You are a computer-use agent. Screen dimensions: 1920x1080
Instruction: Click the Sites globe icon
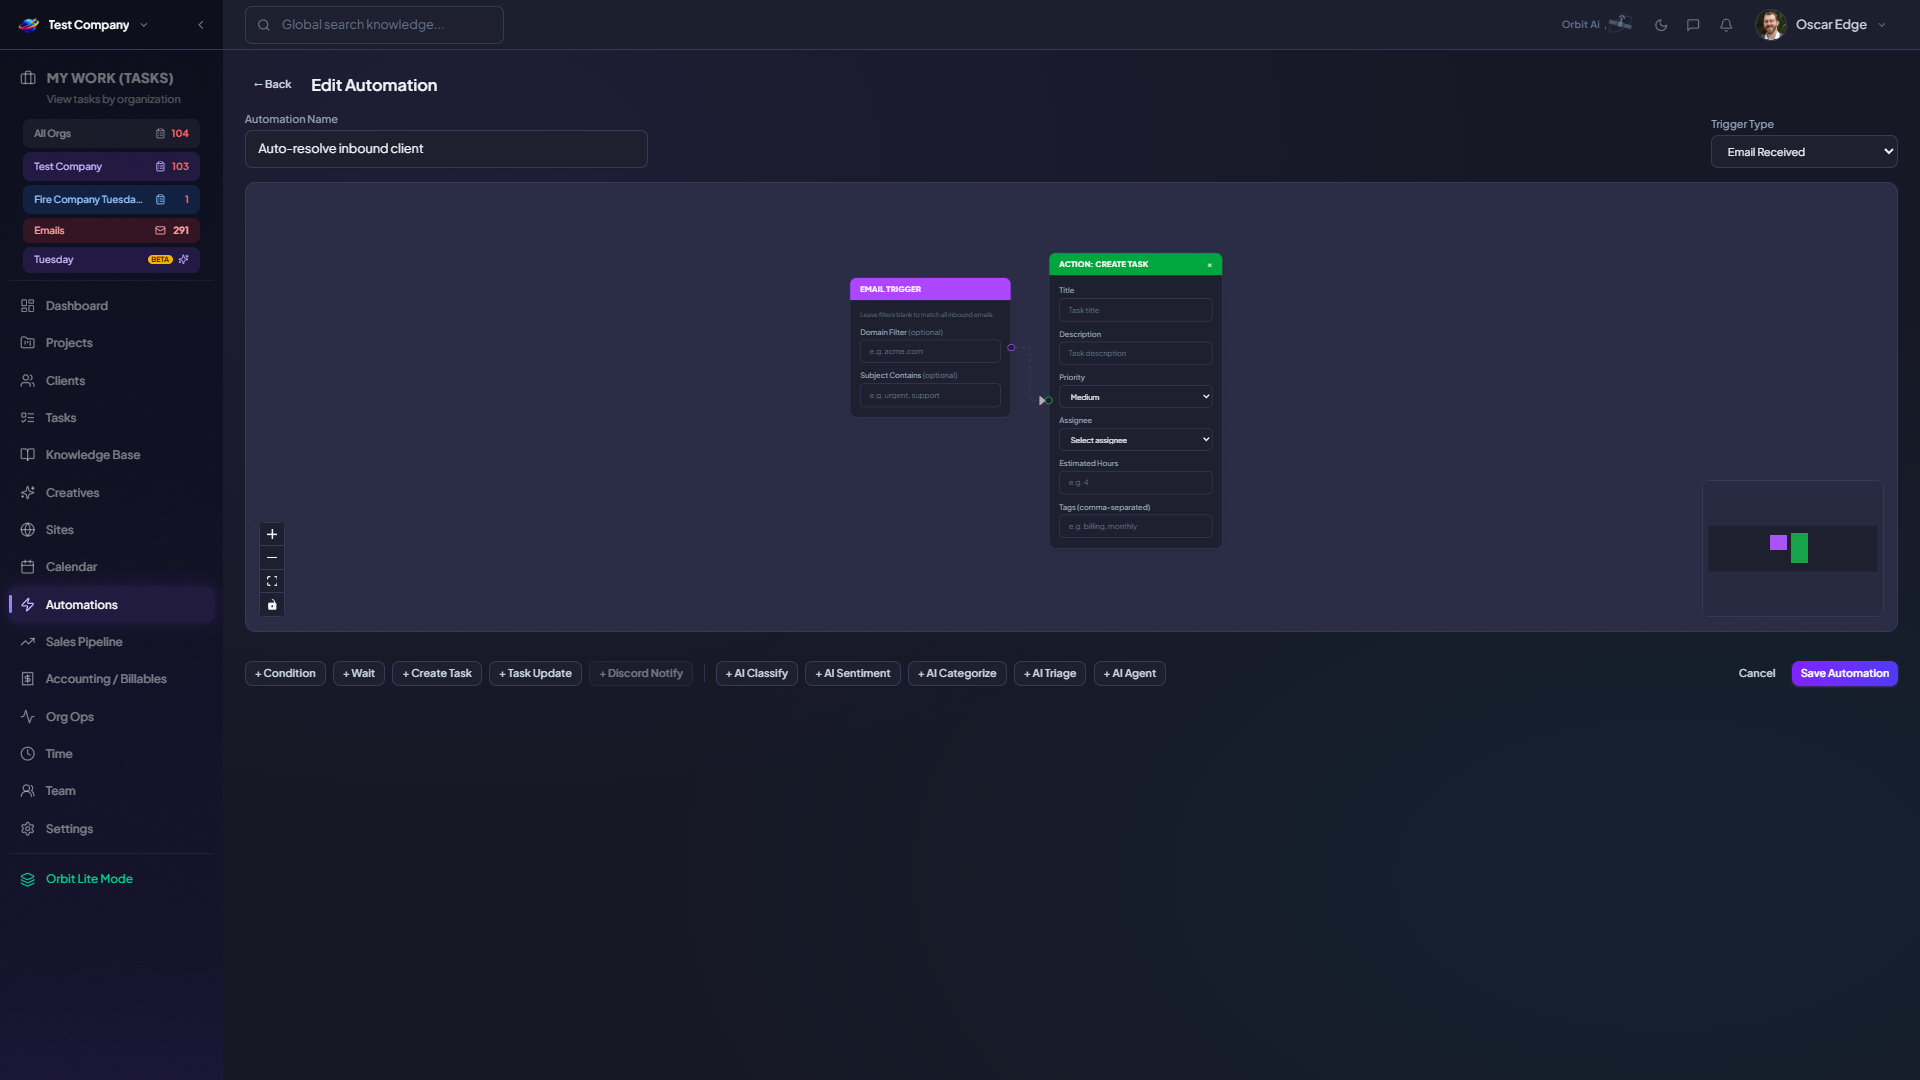(x=28, y=530)
